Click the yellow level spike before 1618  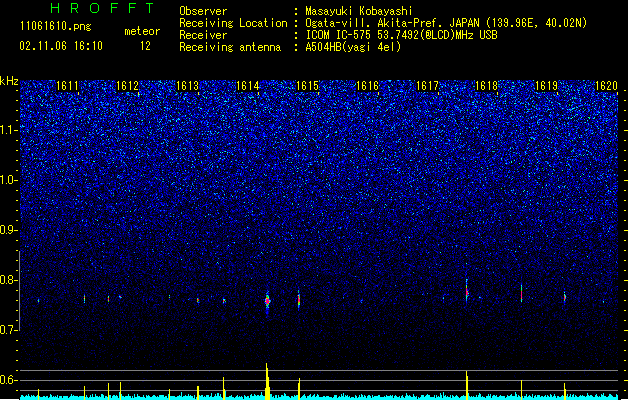[467, 385]
